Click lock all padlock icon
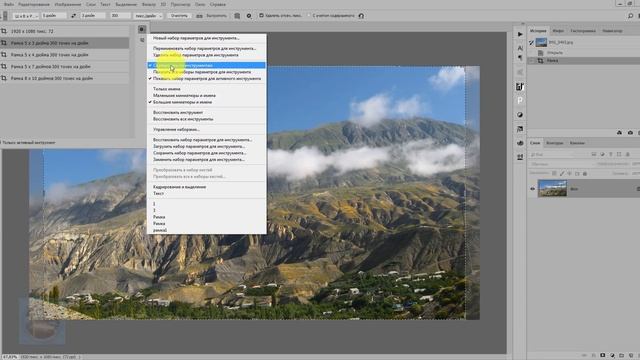Screen dimensions: 640x360 tap(584, 173)
